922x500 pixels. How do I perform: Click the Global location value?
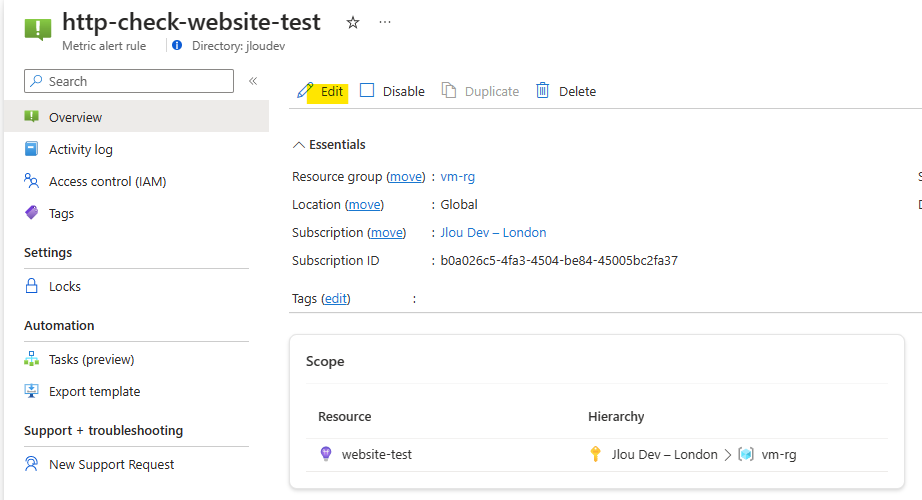[x=459, y=204]
